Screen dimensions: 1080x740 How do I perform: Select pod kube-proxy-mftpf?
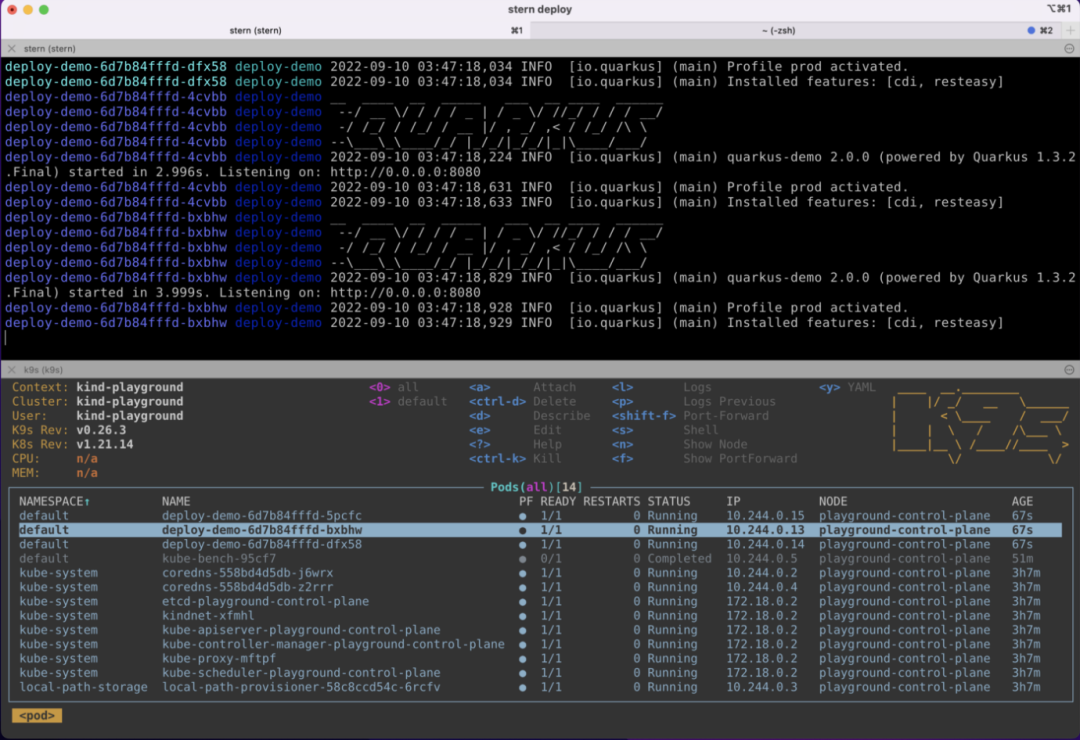point(540,659)
